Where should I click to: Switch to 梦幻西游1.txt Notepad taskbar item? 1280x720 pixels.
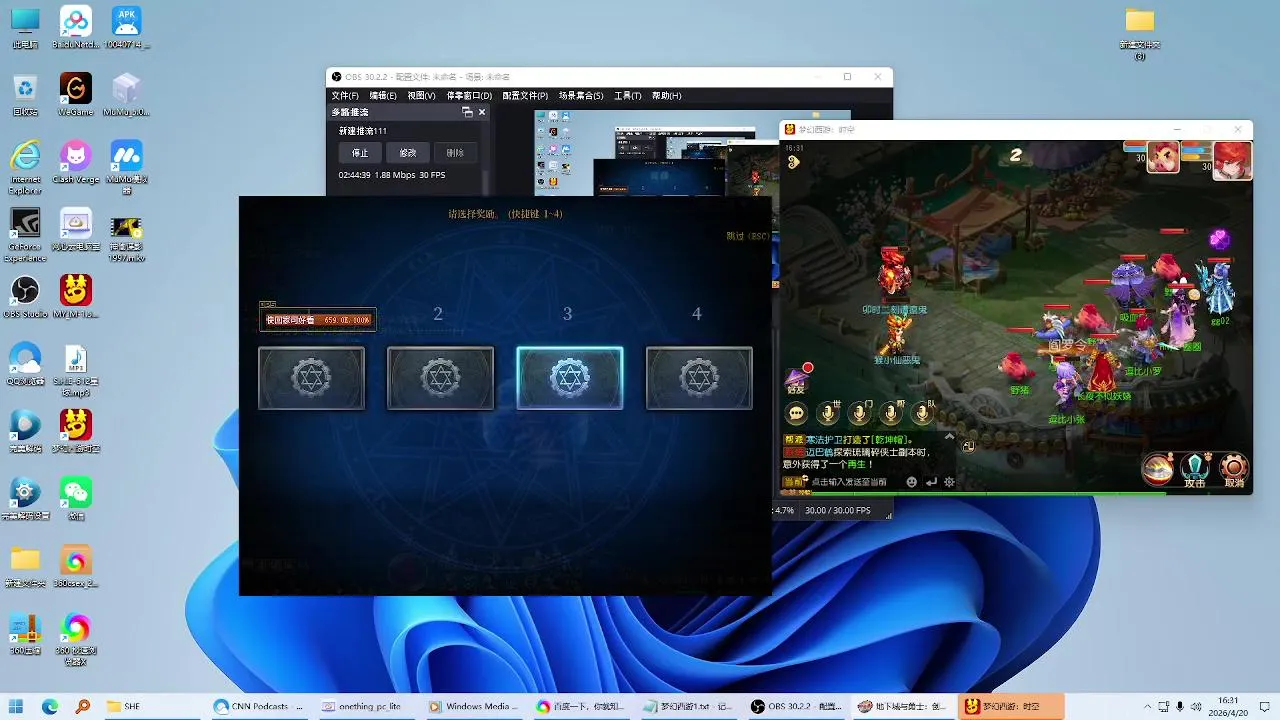coord(690,706)
